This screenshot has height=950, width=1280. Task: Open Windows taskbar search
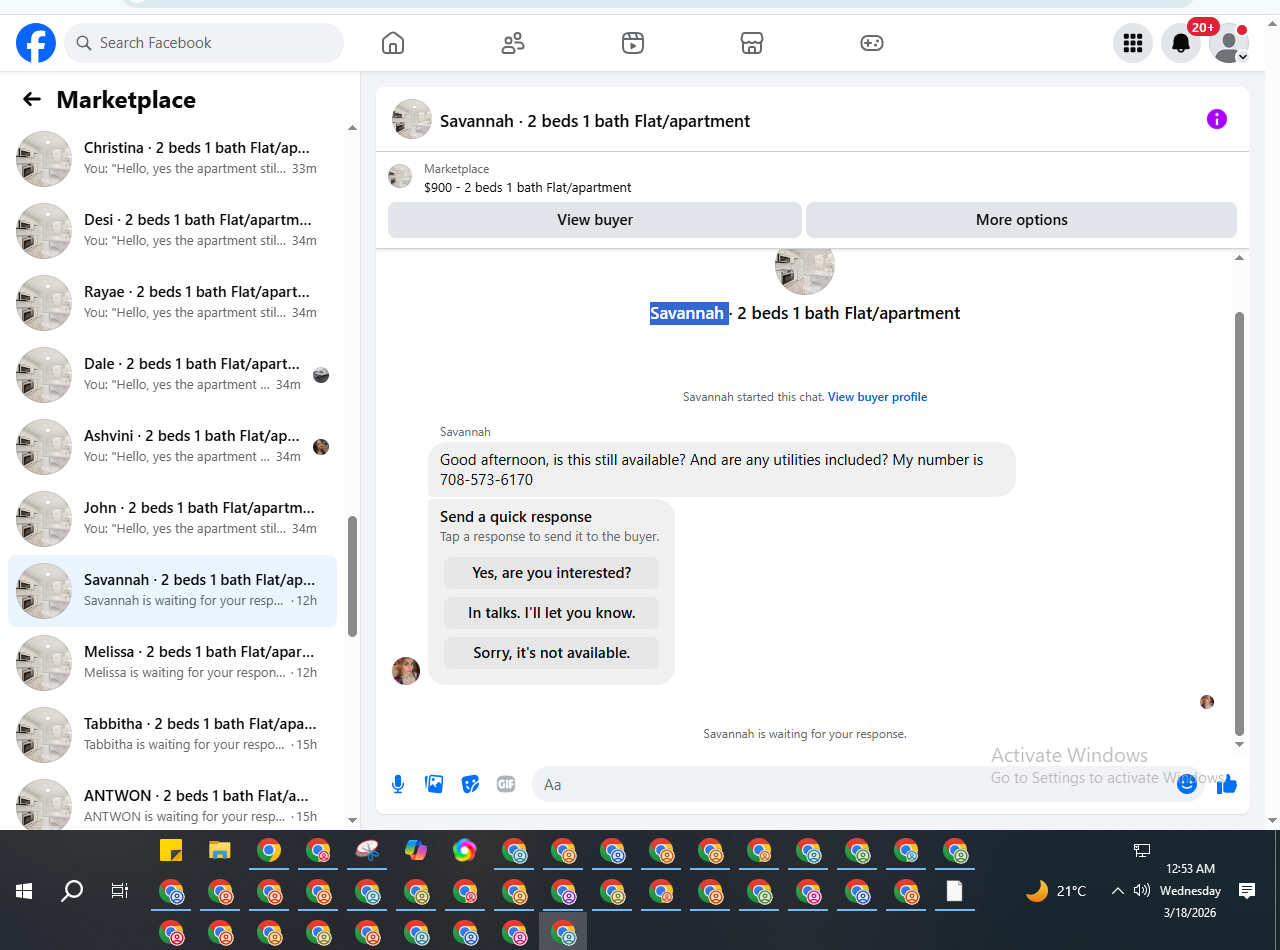72,890
